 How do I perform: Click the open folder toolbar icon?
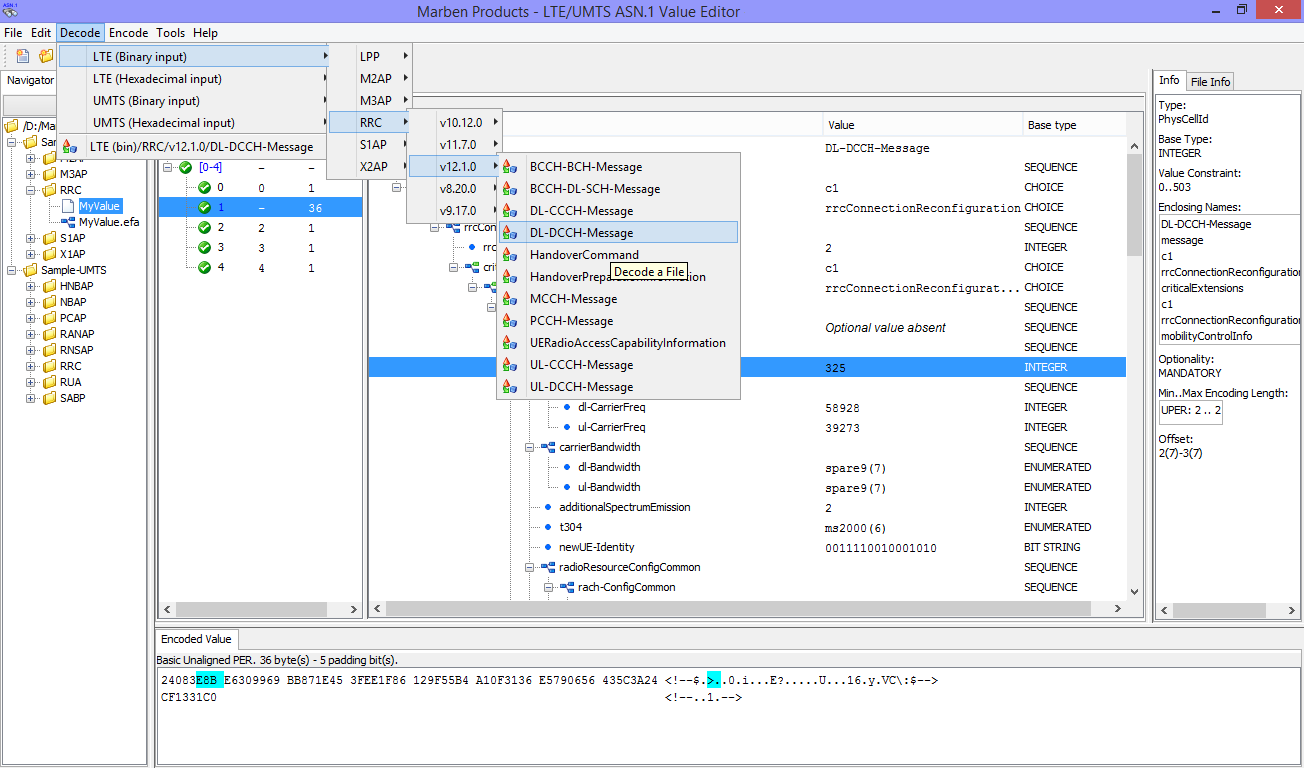pyautogui.click(x=46, y=56)
